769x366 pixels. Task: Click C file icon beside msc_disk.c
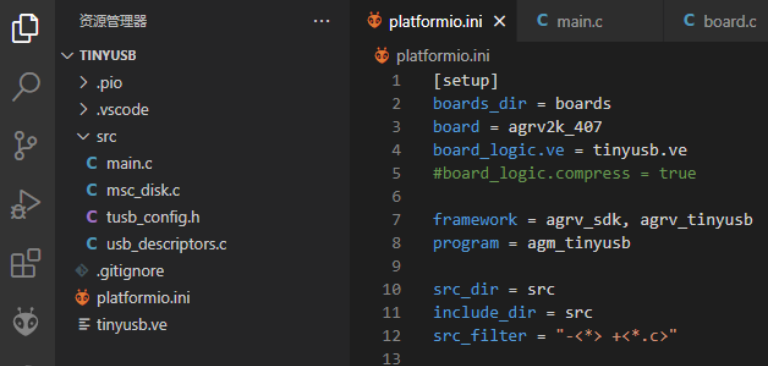click(x=91, y=190)
